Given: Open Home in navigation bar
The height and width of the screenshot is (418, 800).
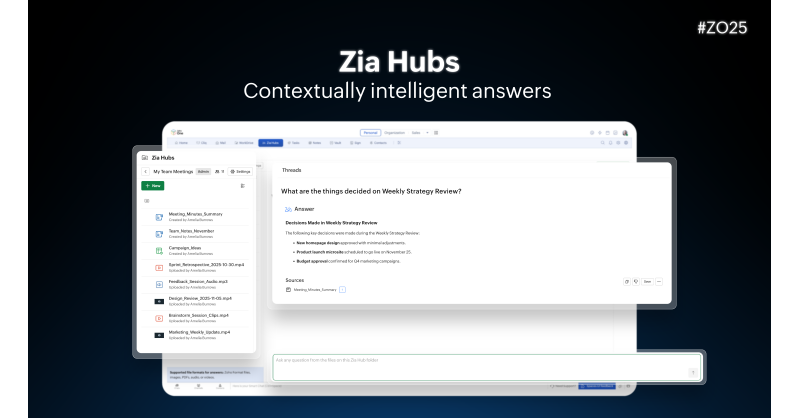Looking at the screenshot, I should click(181, 143).
